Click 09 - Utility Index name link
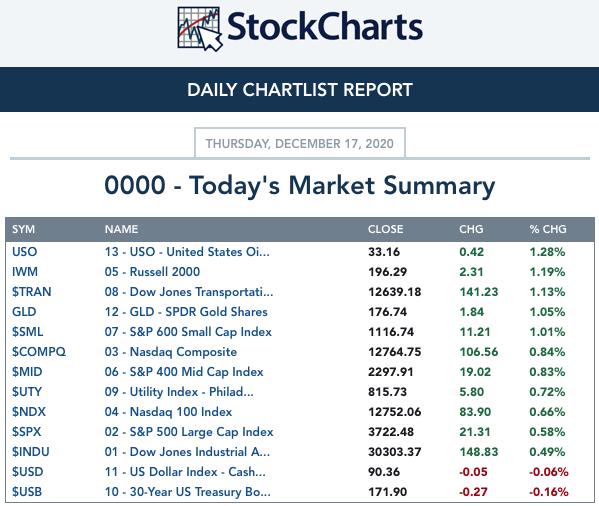This screenshot has width=599, height=506. click(x=179, y=392)
